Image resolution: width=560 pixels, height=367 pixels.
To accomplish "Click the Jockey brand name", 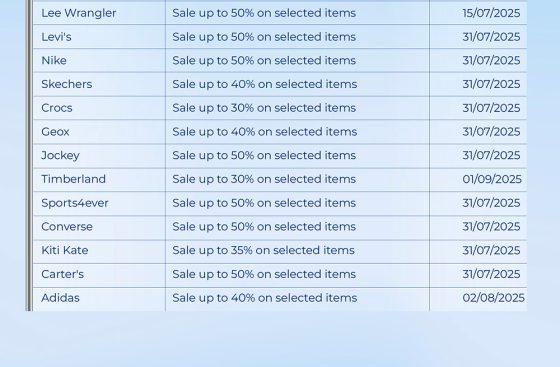I will 60,156.
